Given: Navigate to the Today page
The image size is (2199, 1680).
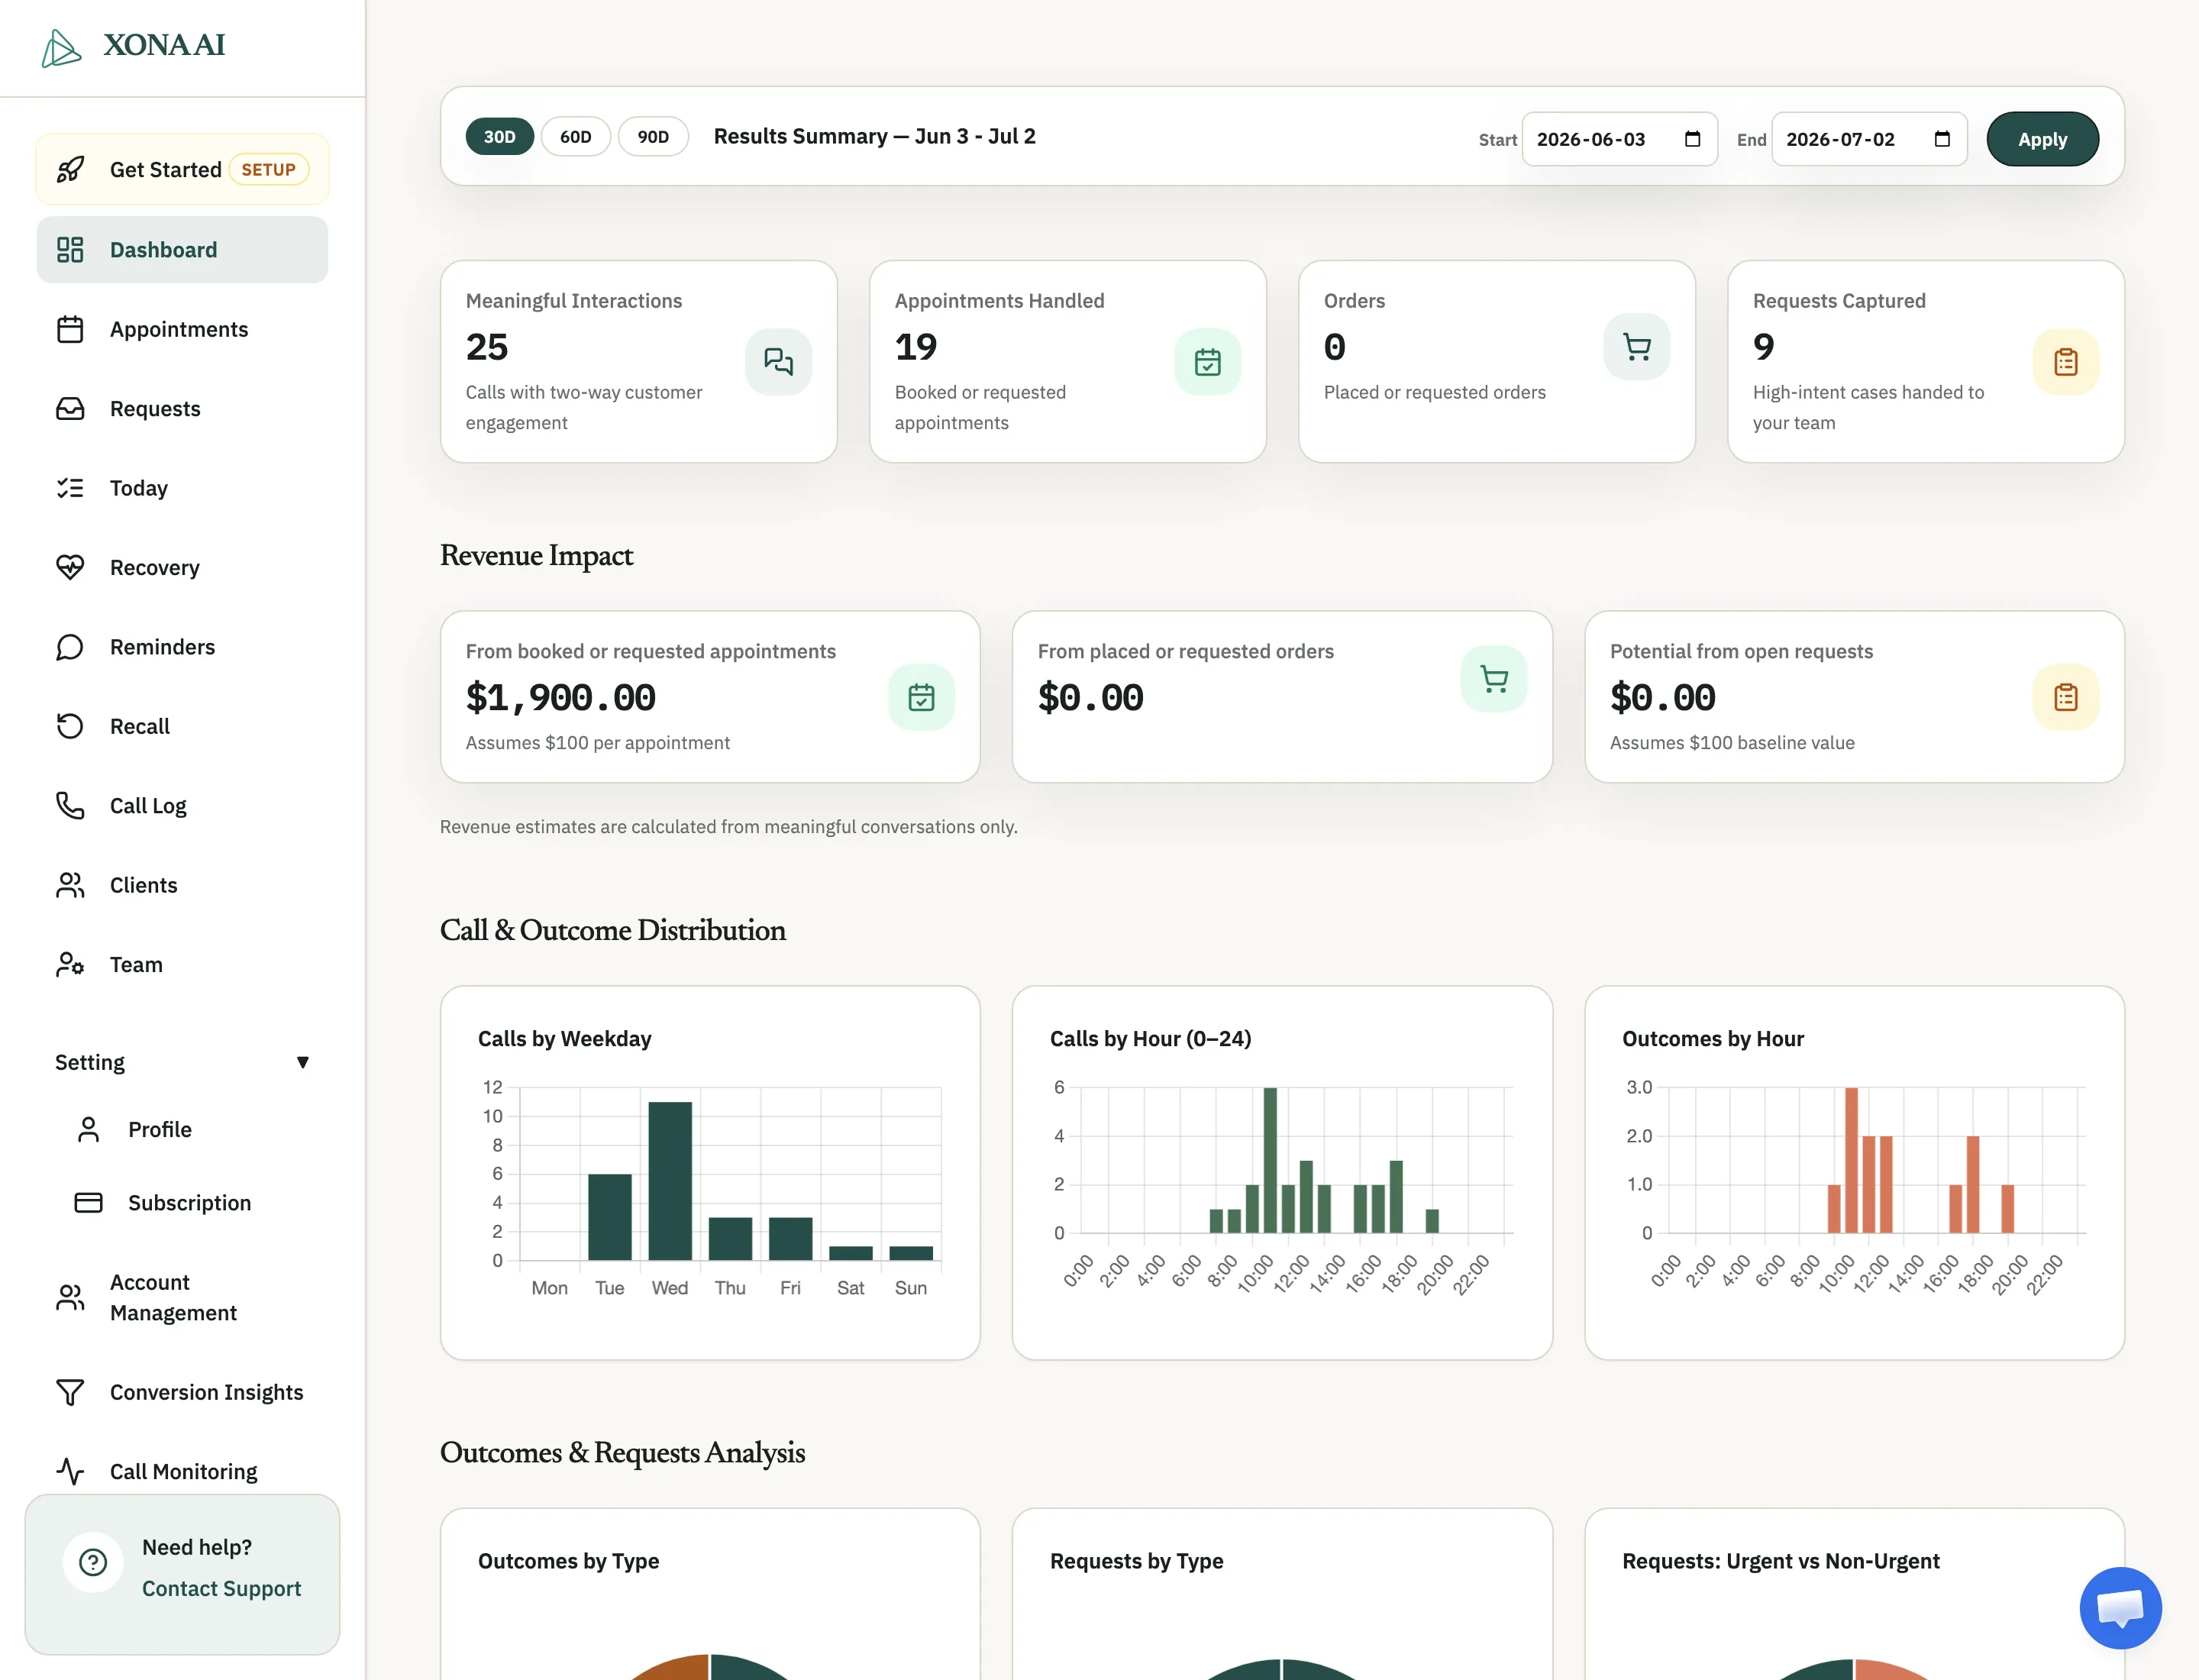Looking at the screenshot, I should pos(182,488).
